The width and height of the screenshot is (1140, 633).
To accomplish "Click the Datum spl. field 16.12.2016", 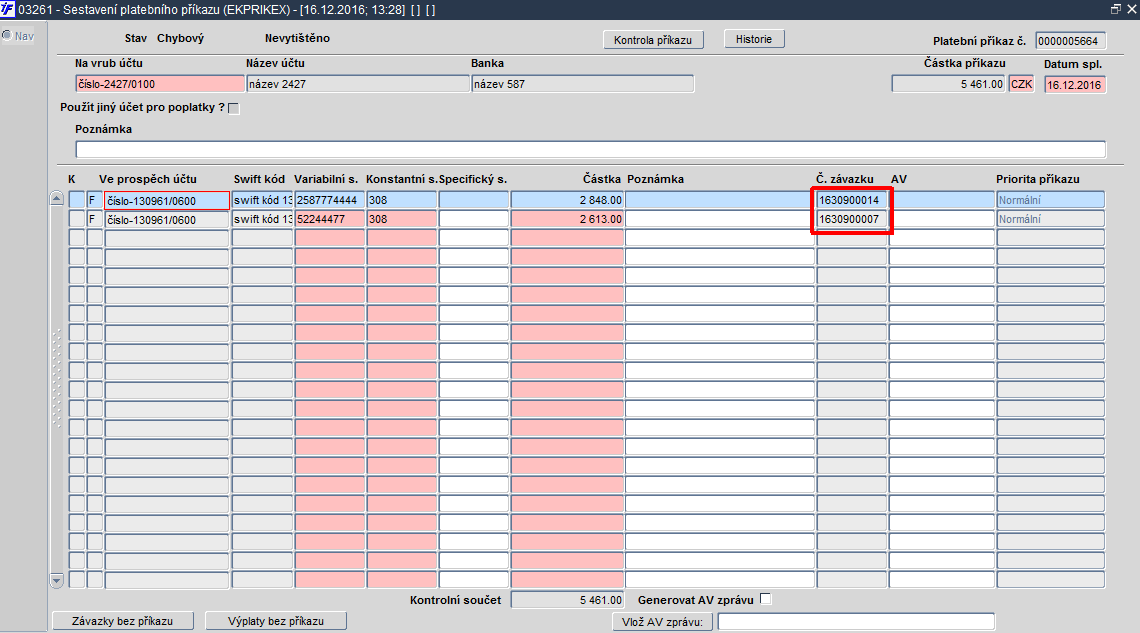I will (1075, 84).
